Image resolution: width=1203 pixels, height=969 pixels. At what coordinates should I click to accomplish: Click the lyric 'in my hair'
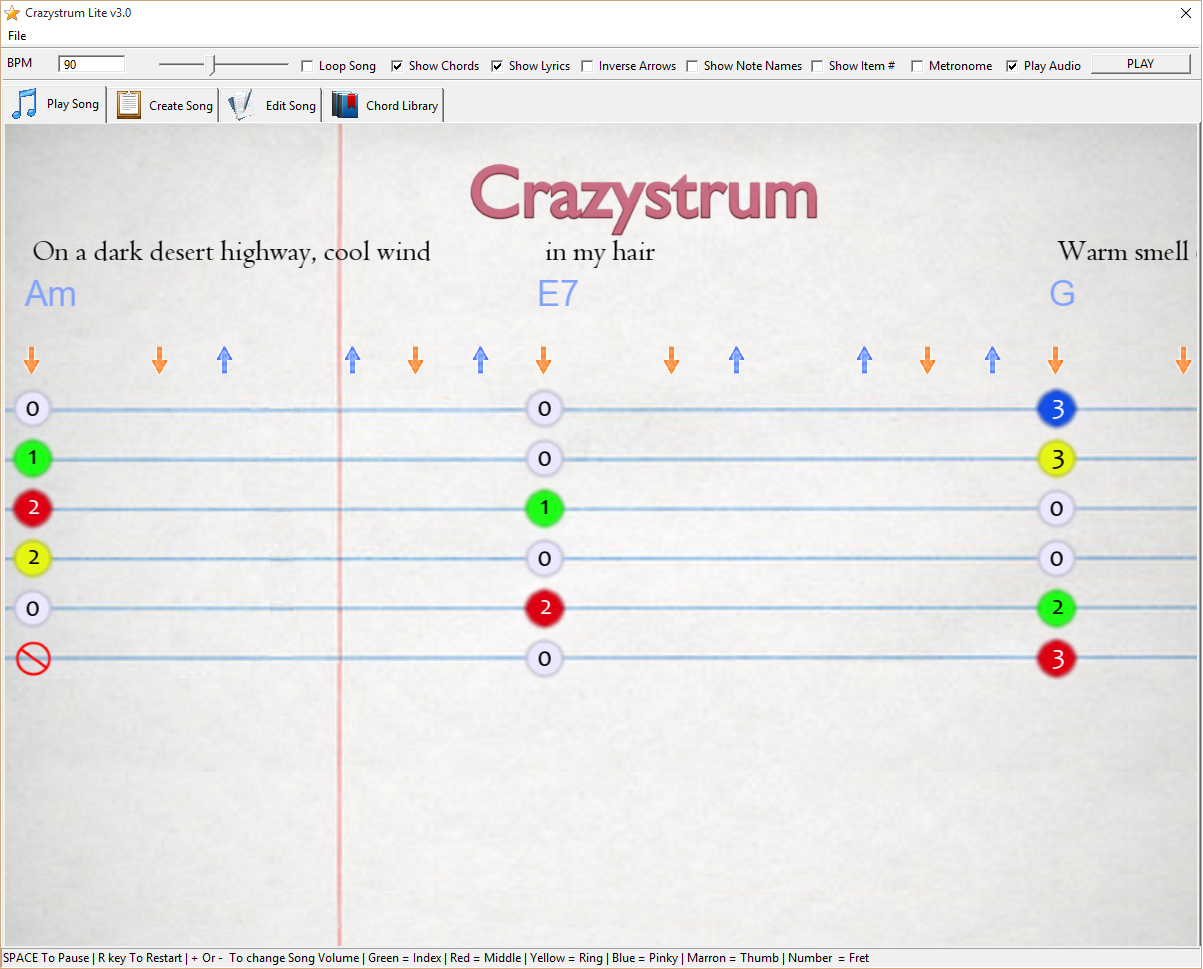point(600,252)
